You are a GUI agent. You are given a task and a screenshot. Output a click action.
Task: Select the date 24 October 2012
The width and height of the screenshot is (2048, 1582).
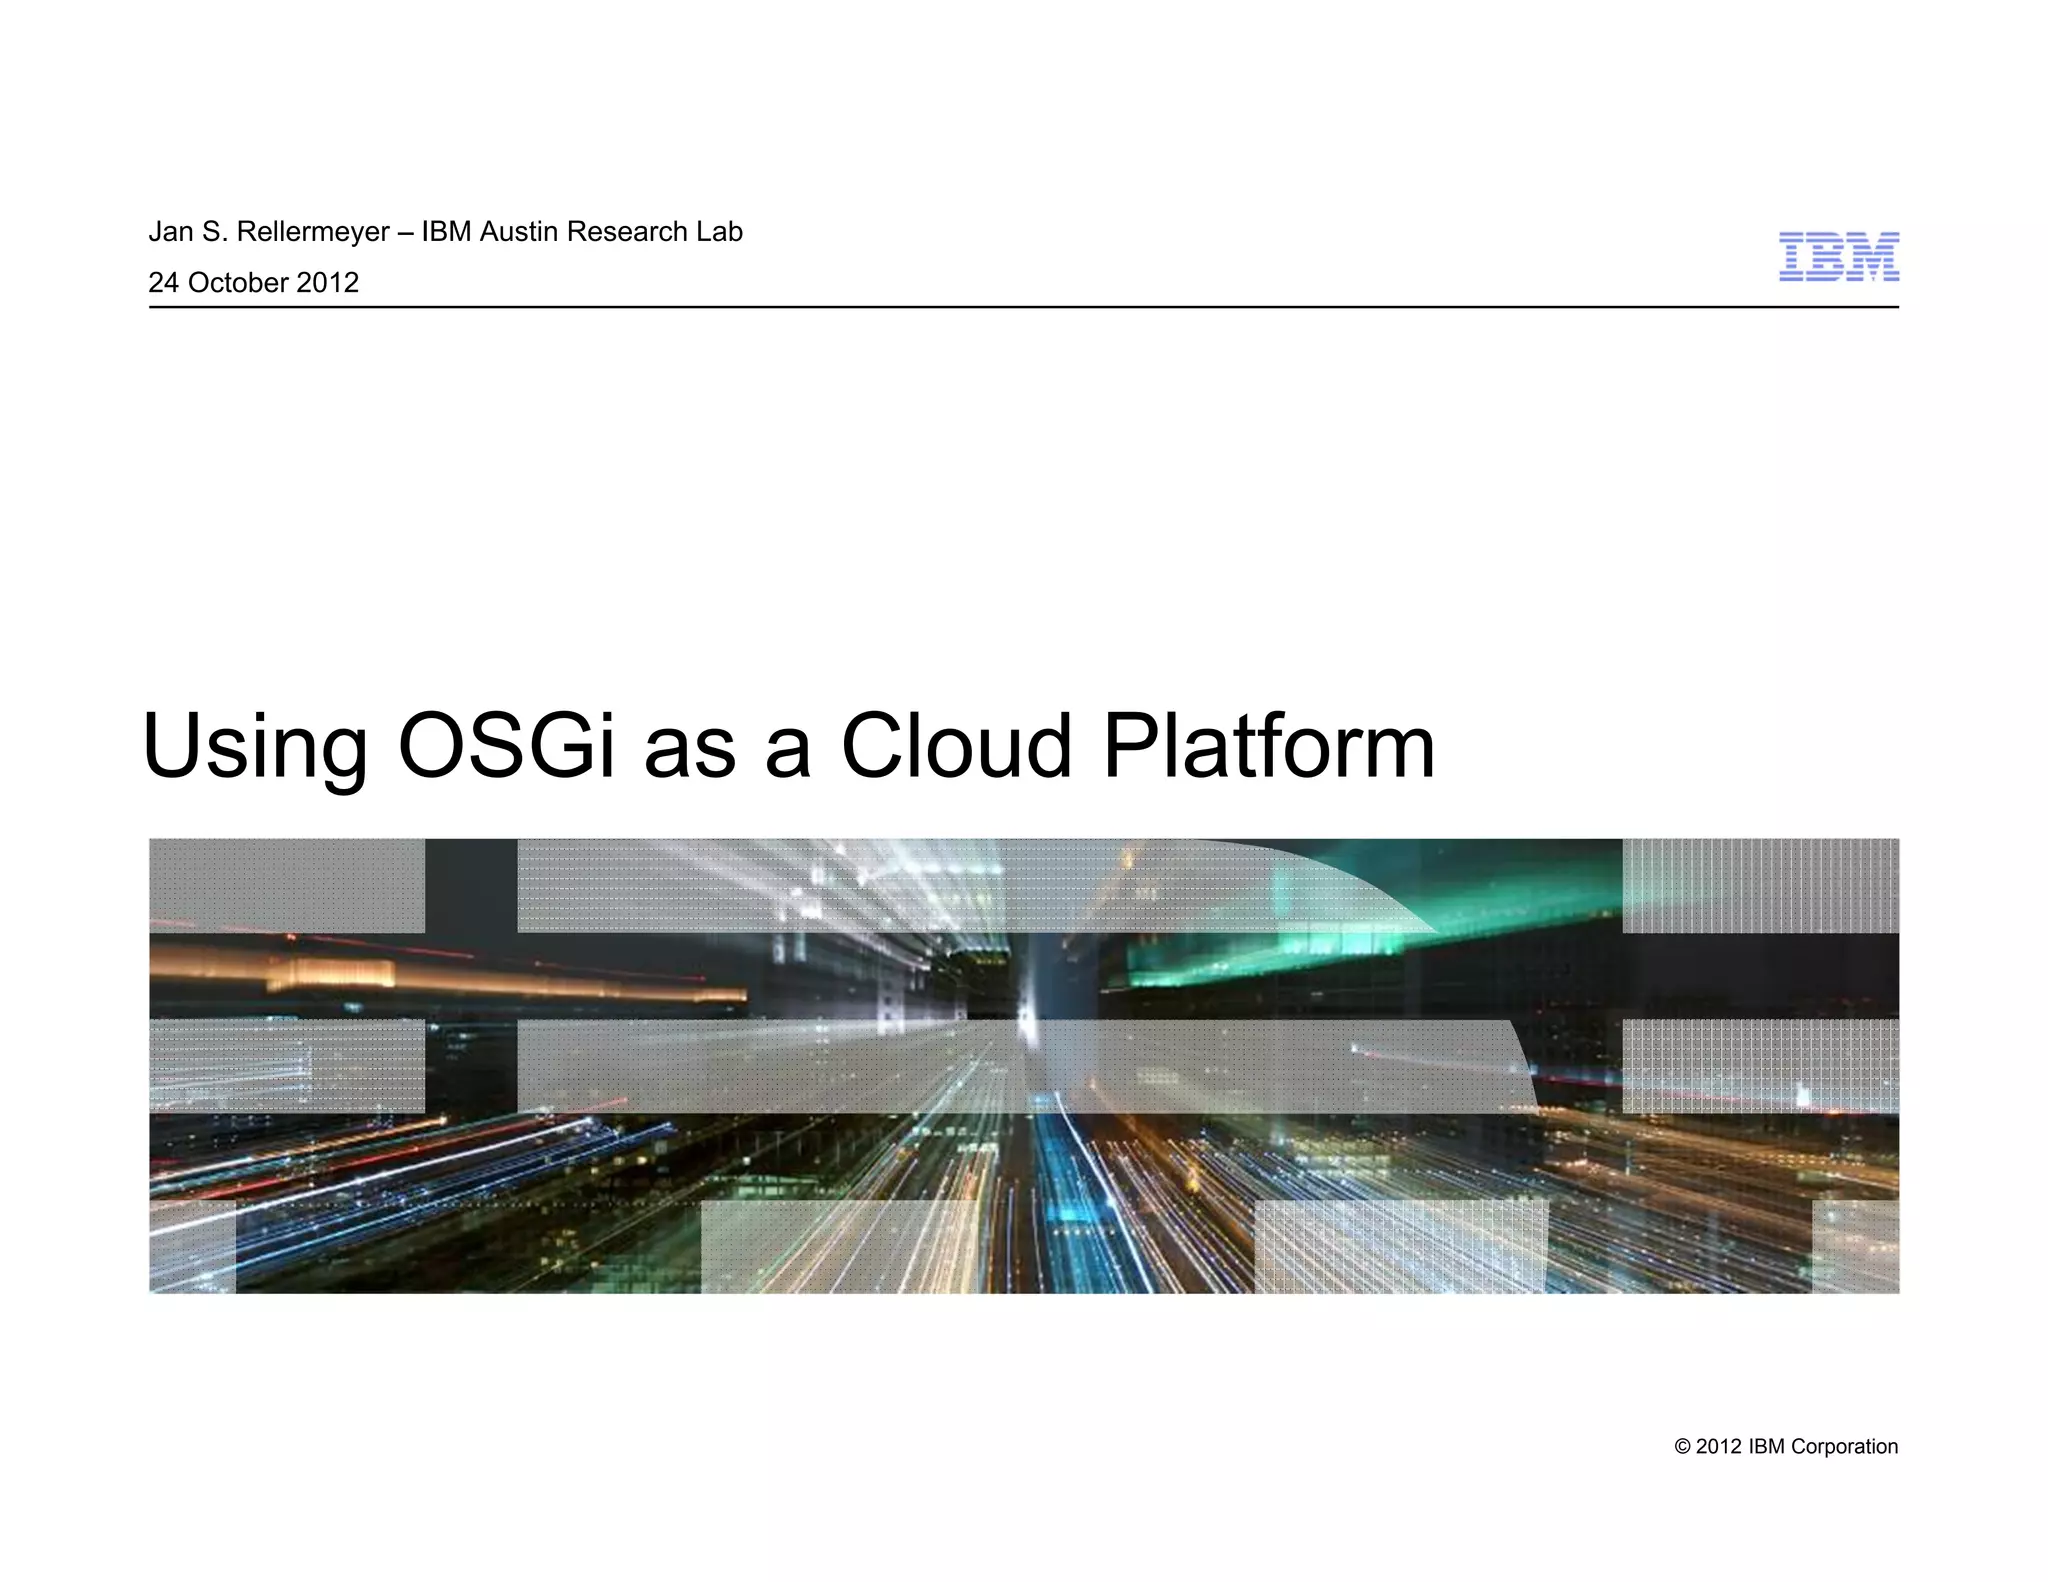click(253, 283)
